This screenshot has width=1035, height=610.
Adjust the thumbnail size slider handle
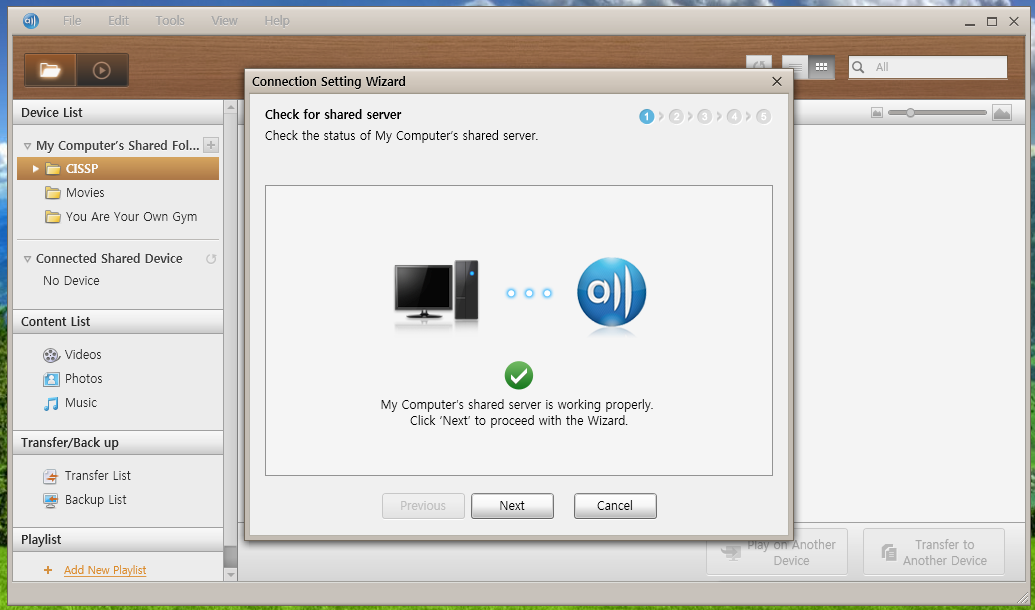click(910, 113)
